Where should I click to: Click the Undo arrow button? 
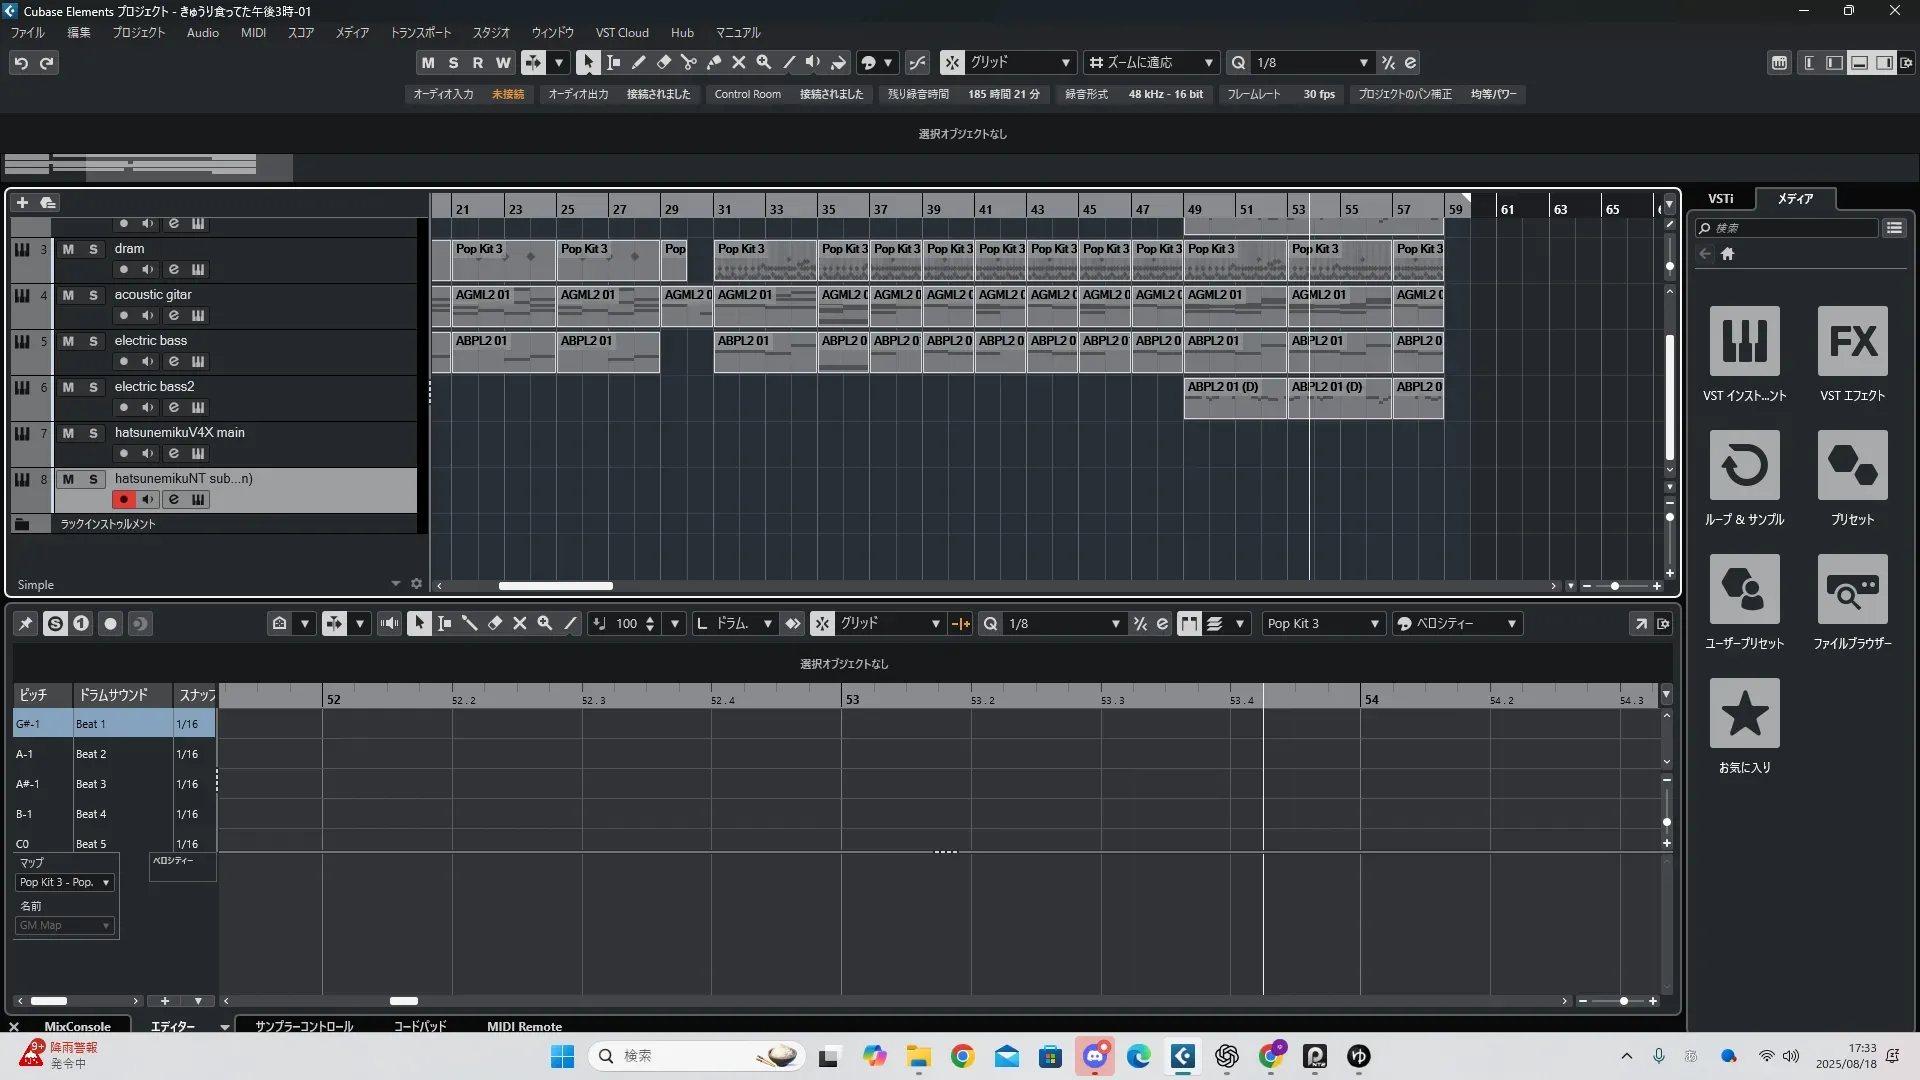(x=21, y=62)
